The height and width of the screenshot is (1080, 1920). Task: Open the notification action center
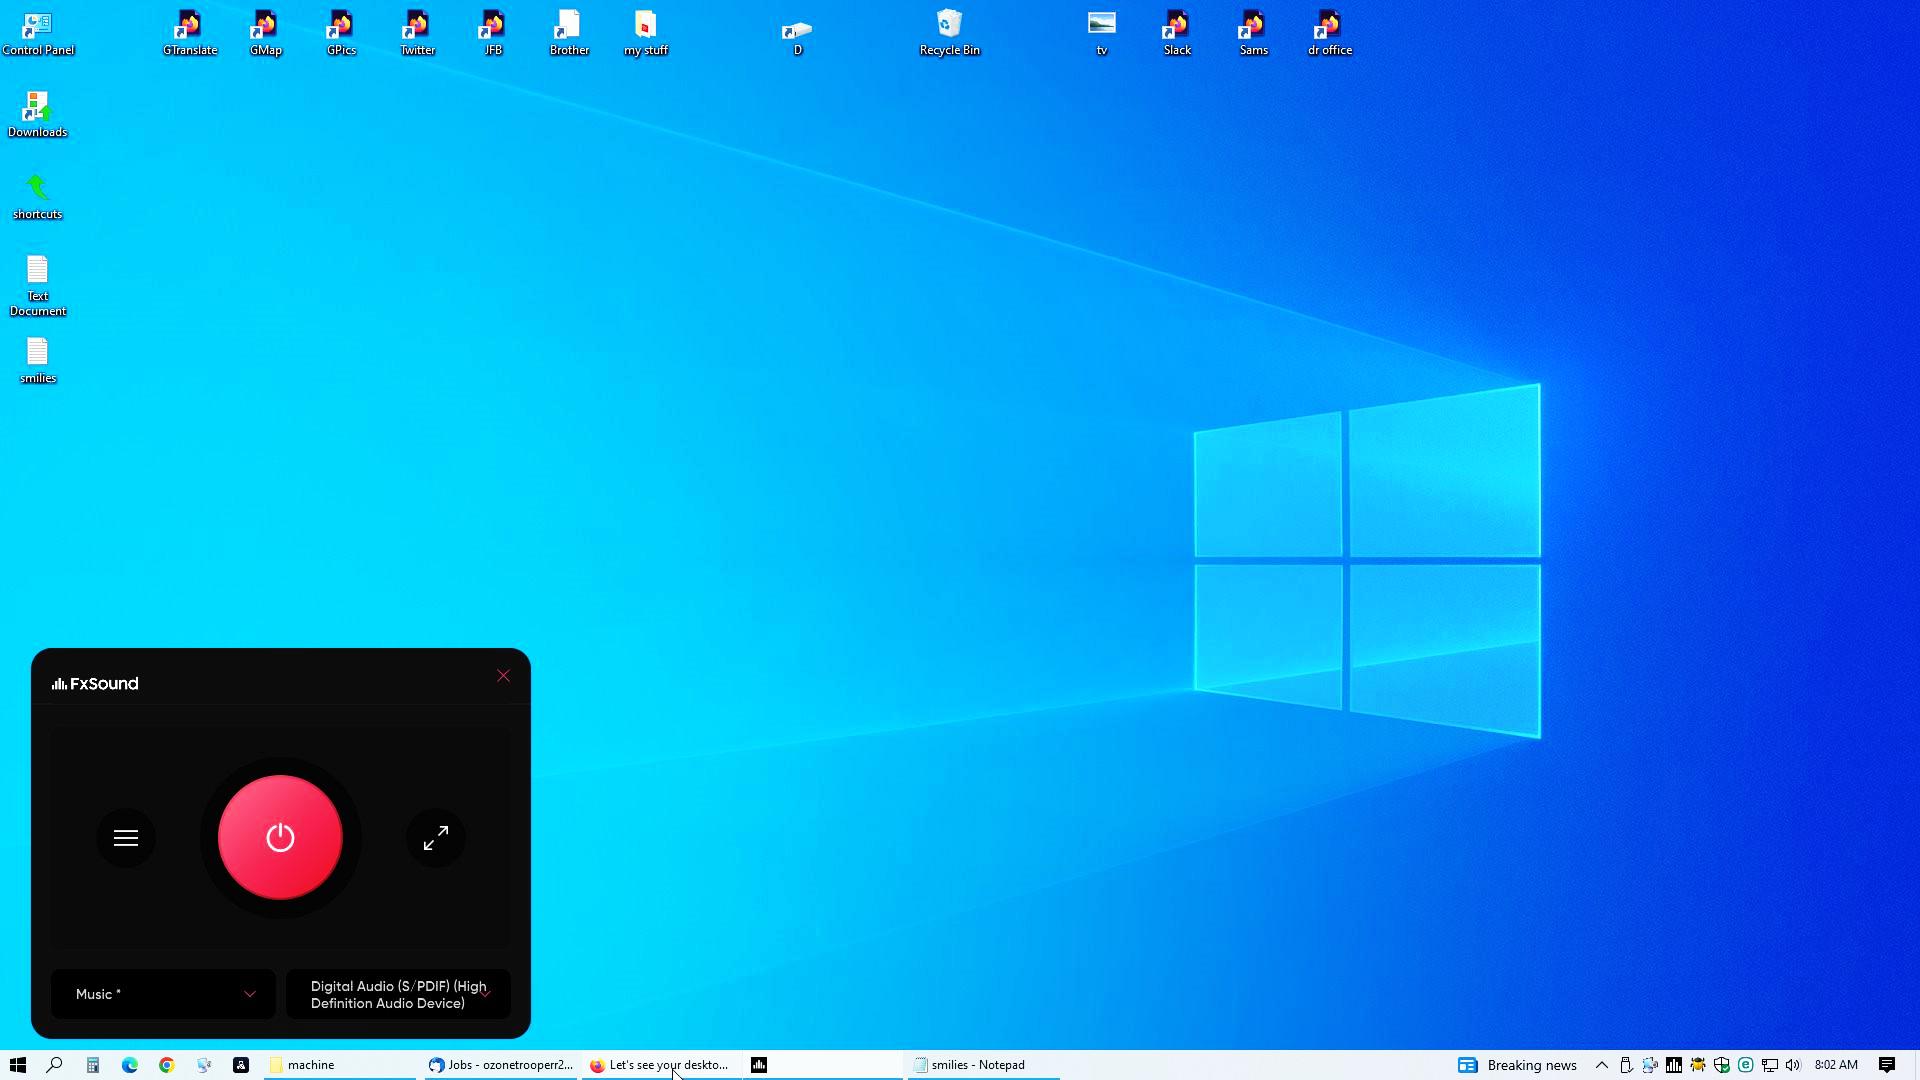[1887, 1065]
